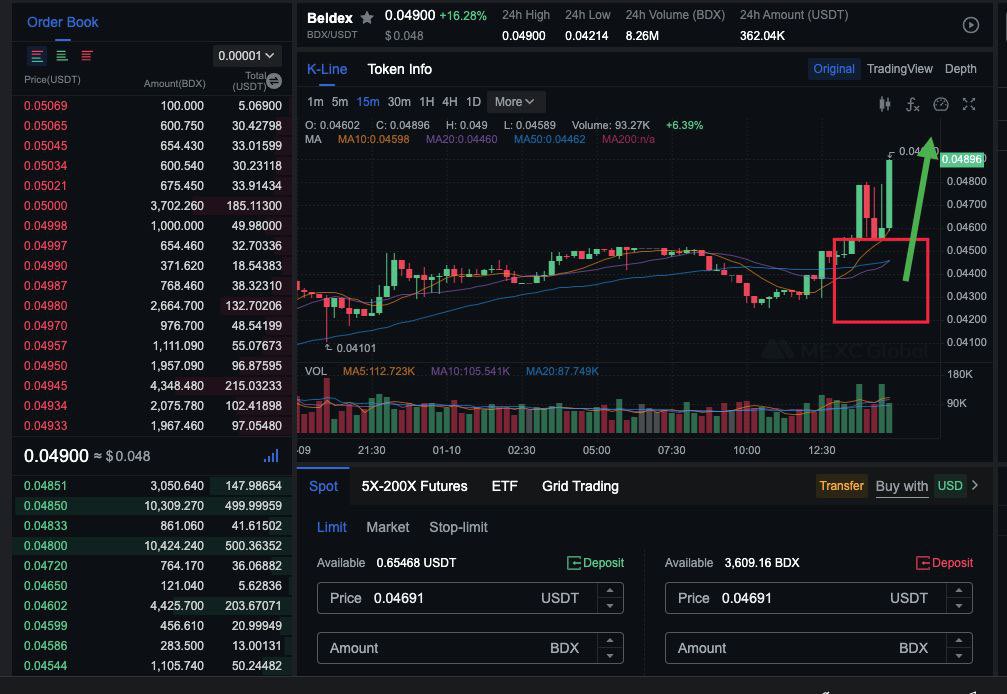
Task: Open the Grid Trading tab
Action: (580, 486)
